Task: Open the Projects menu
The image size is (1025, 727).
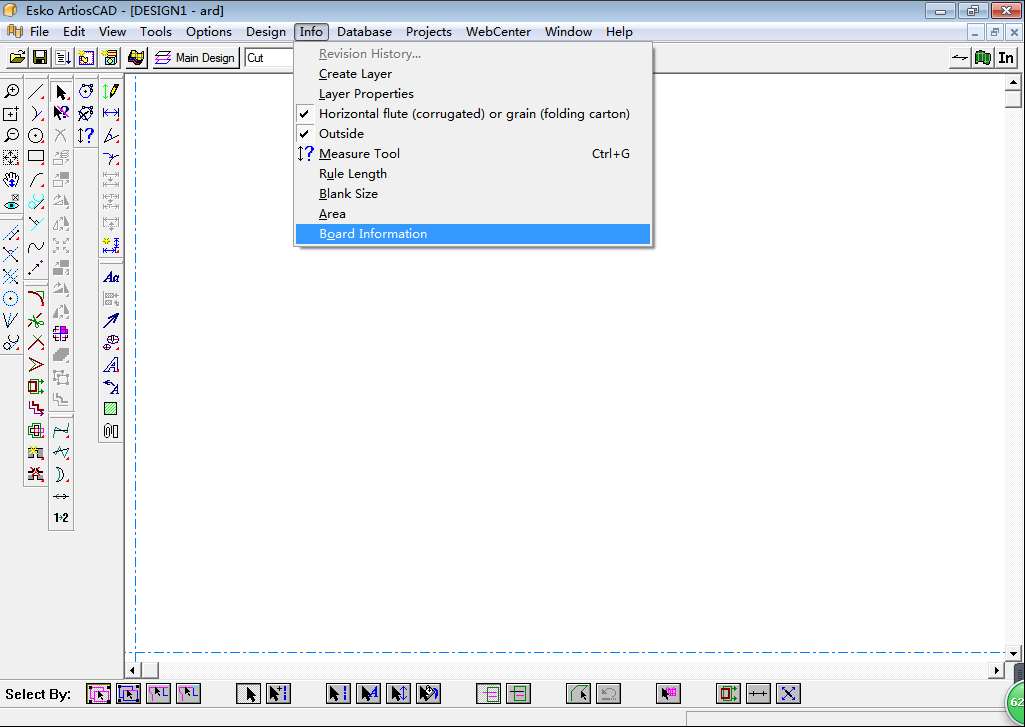Action: (429, 31)
